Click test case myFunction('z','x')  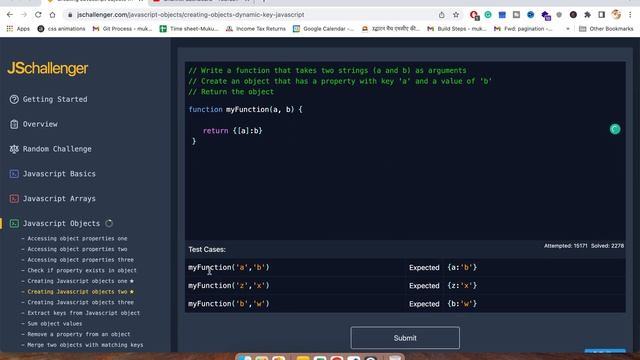(x=229, y=286)
